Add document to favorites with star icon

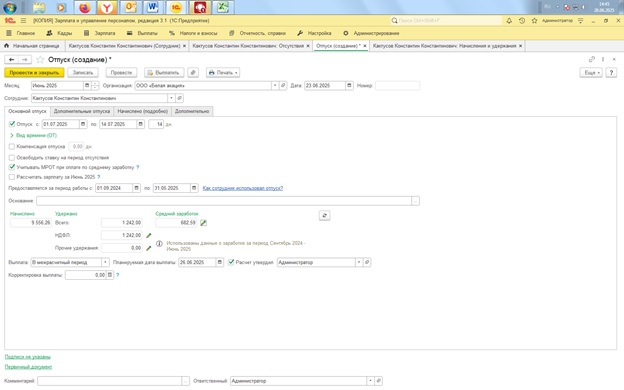click(40, 60)
